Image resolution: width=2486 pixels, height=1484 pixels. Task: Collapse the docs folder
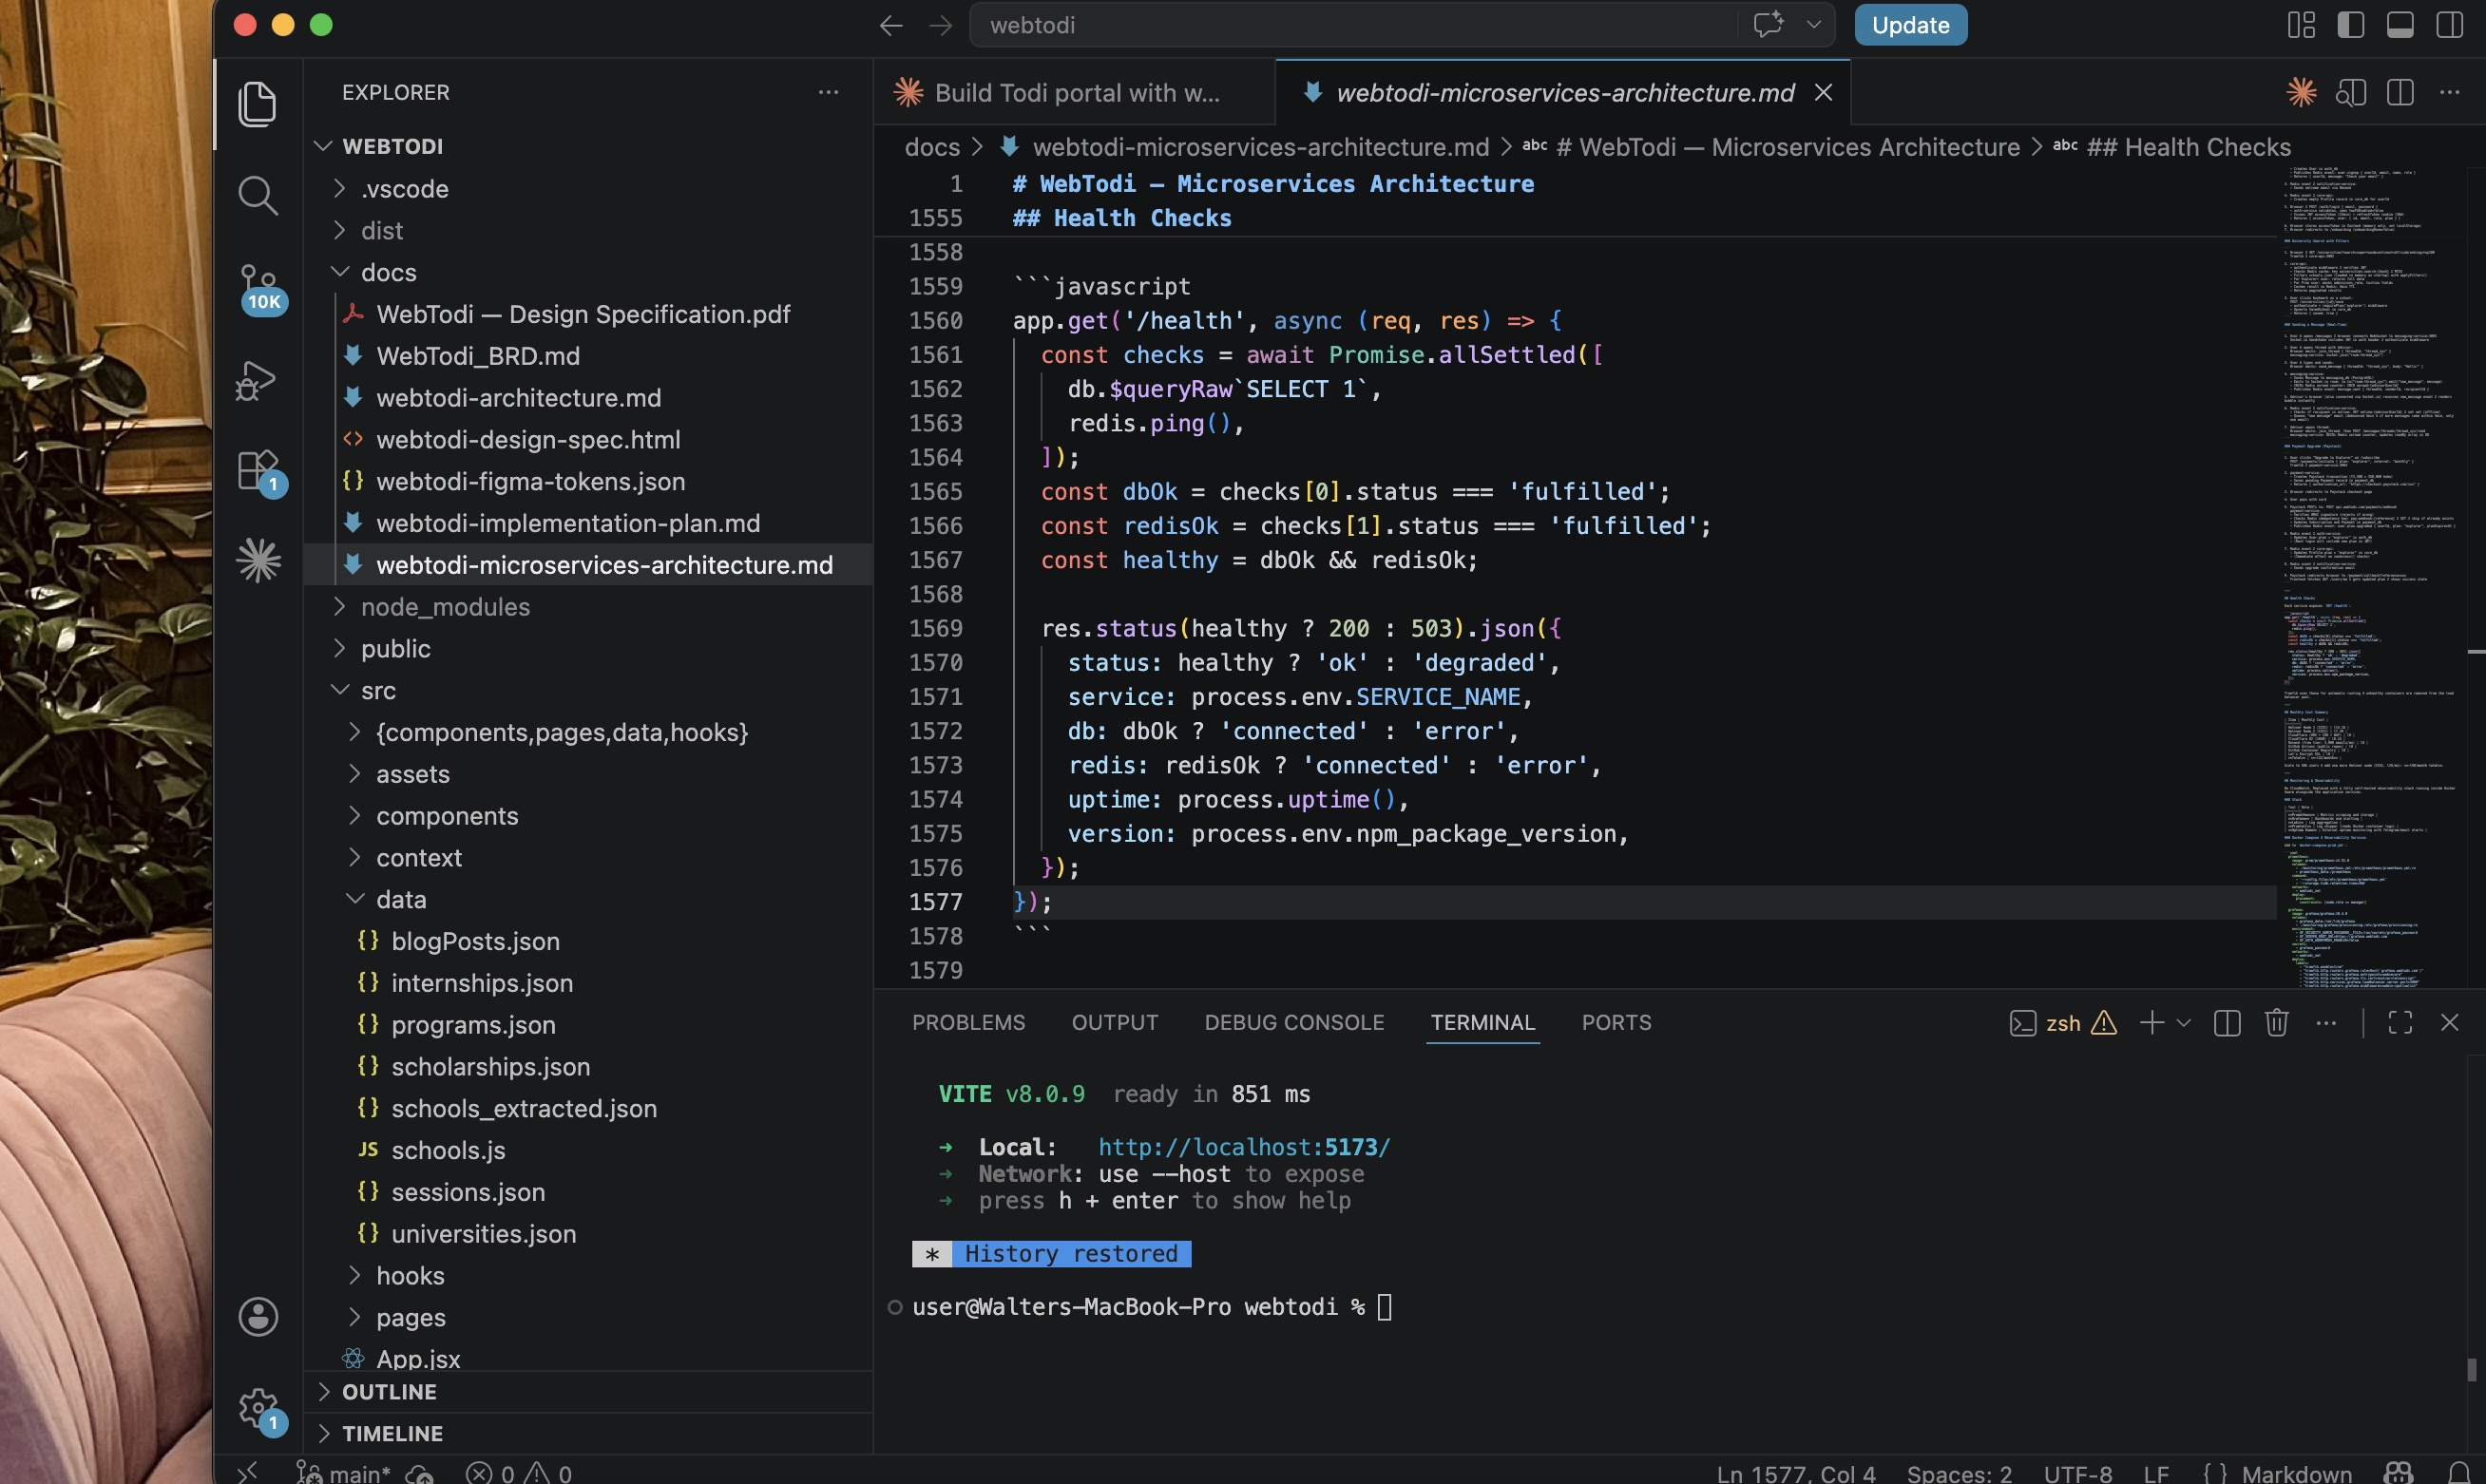tap(388, 272)
